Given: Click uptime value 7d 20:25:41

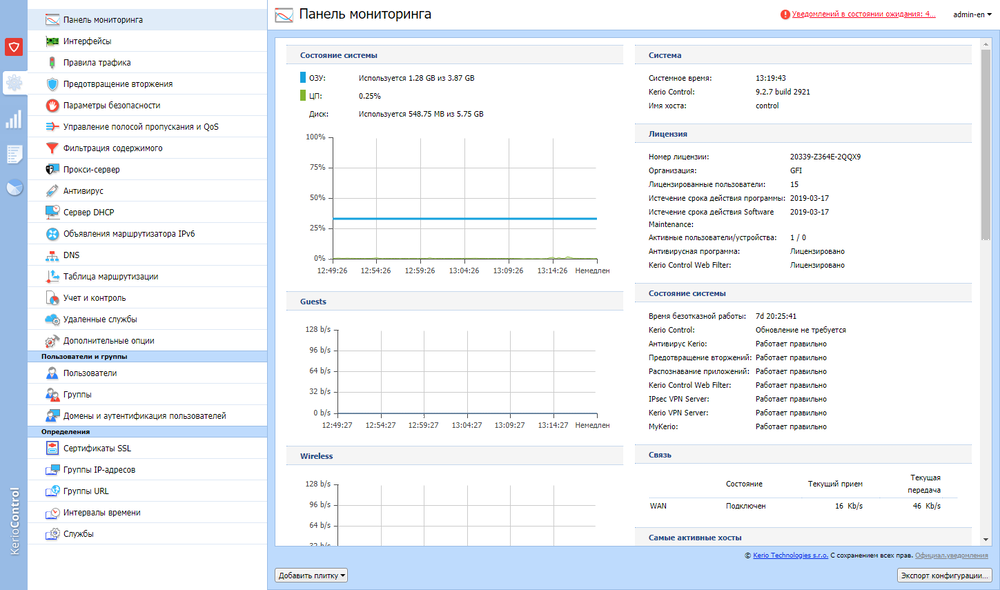Looking at the screenshot, I should [x=776, y=316].
